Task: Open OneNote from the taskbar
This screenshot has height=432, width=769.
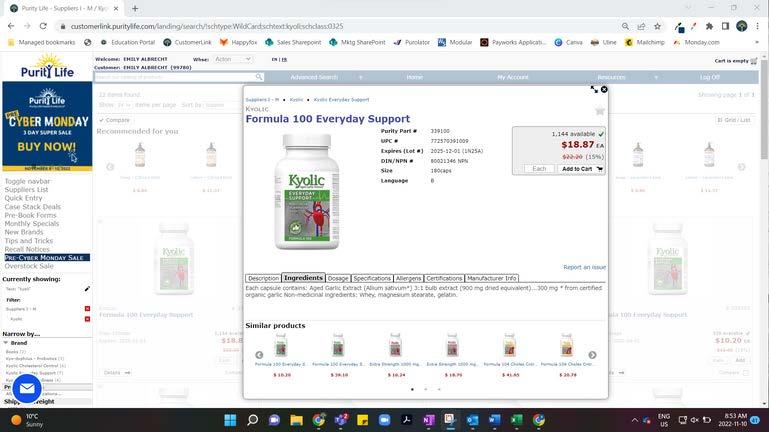Action: 429,420
